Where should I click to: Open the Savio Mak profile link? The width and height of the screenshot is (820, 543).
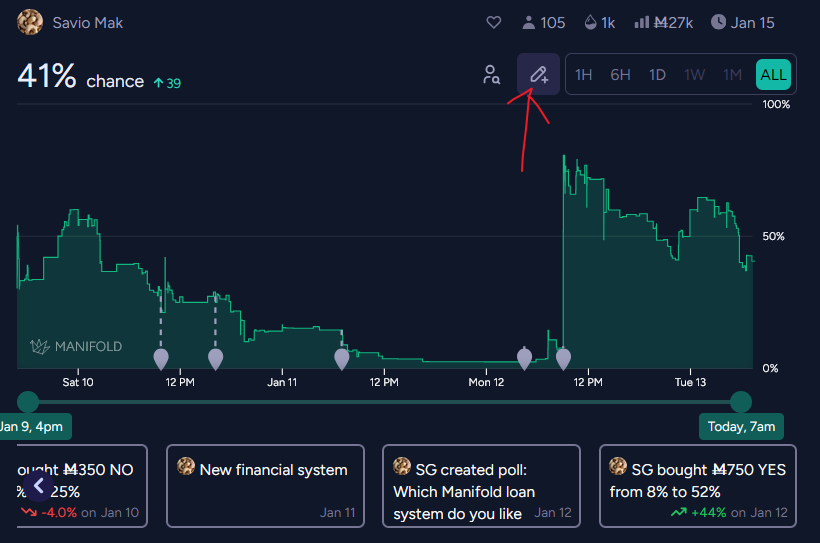pyautogui.click(x=89, y=22)
